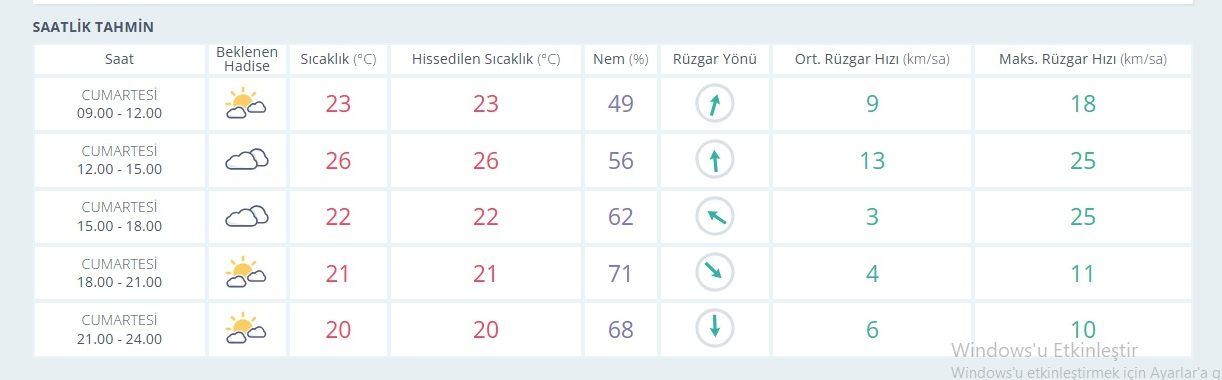Click the wind direction arrow for 09.00 - 12.00

(x=715, y=104)
